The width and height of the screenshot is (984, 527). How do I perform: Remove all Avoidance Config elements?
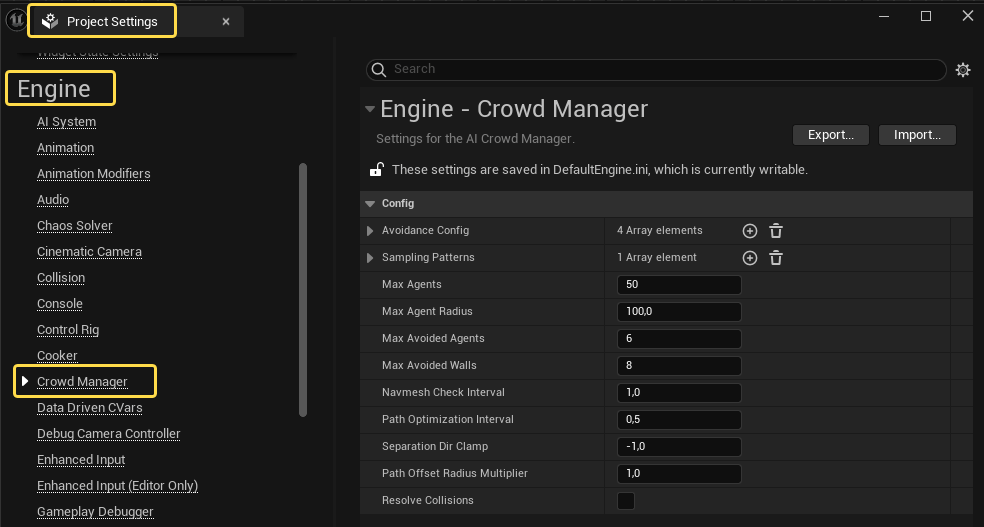tap(776, 231)
